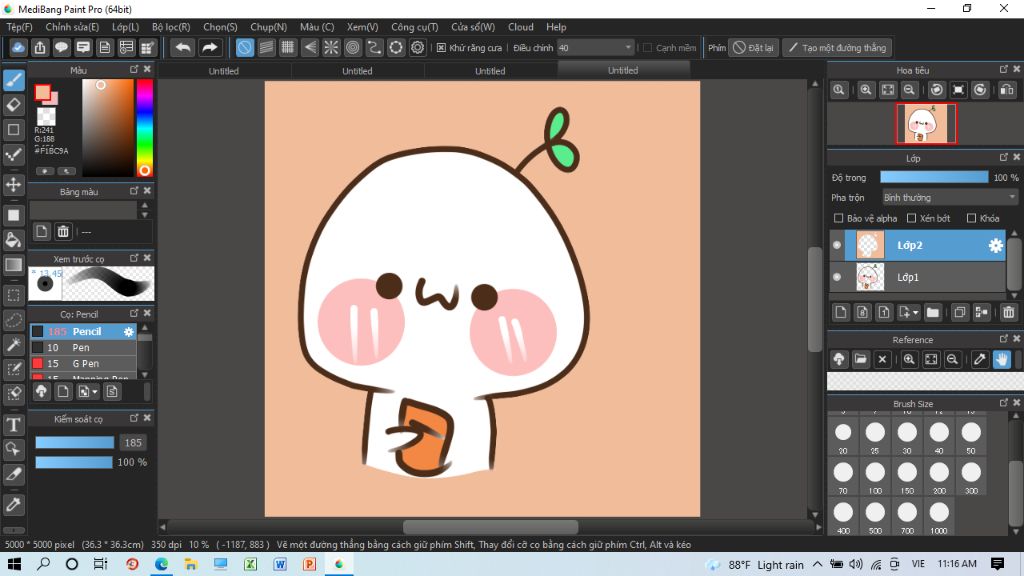The image size is (1024, 576).
Task: Enable radial snap guide
Action: (x=331, y=48)
